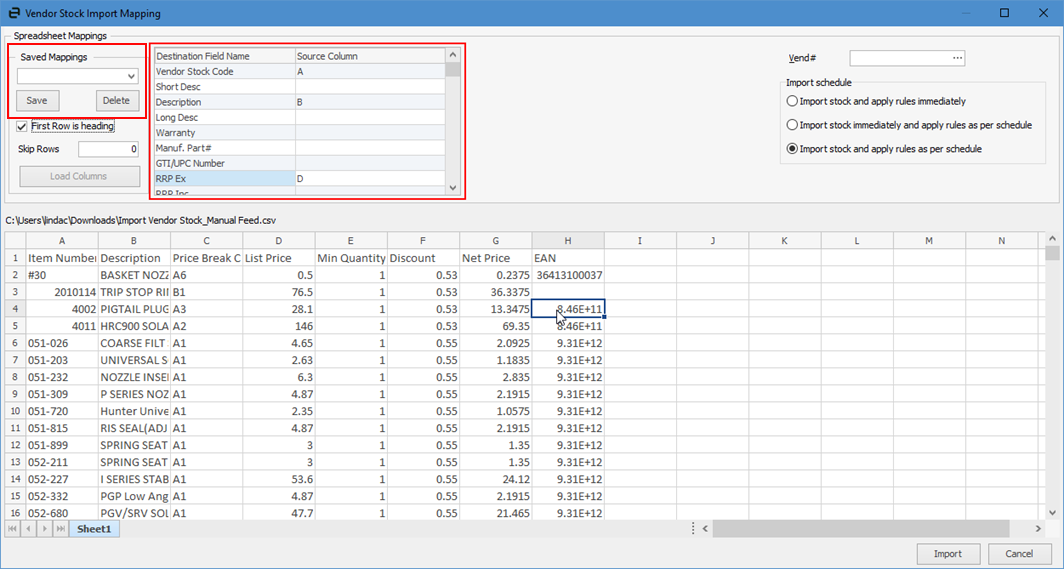
Task: Jump to last sheet navigation arrow
Action: (x=60, y=528)
